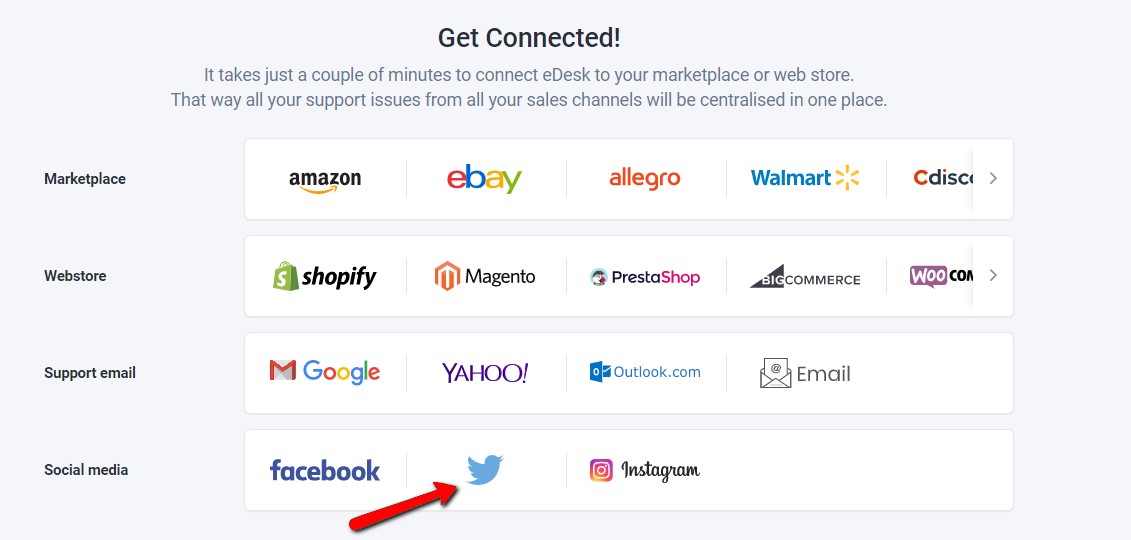1131x540 pixels.
Task: Select the Magento webstore
Action: pyautogui.click(x=485, y=276)
